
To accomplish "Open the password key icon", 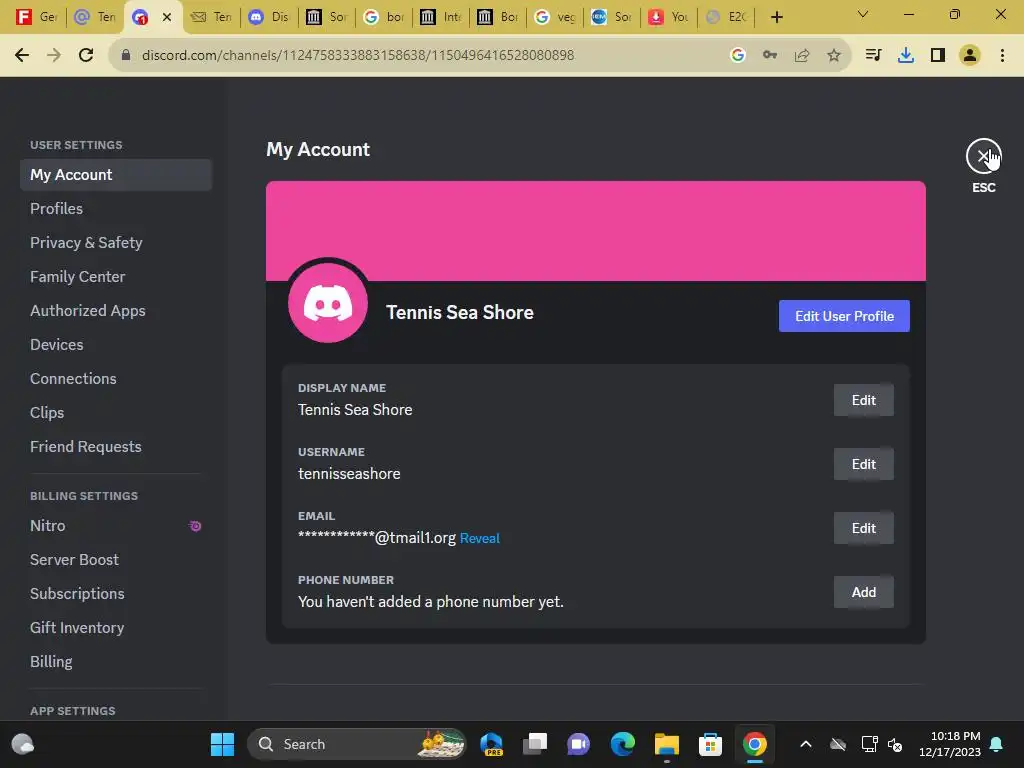I will (770, 55).
